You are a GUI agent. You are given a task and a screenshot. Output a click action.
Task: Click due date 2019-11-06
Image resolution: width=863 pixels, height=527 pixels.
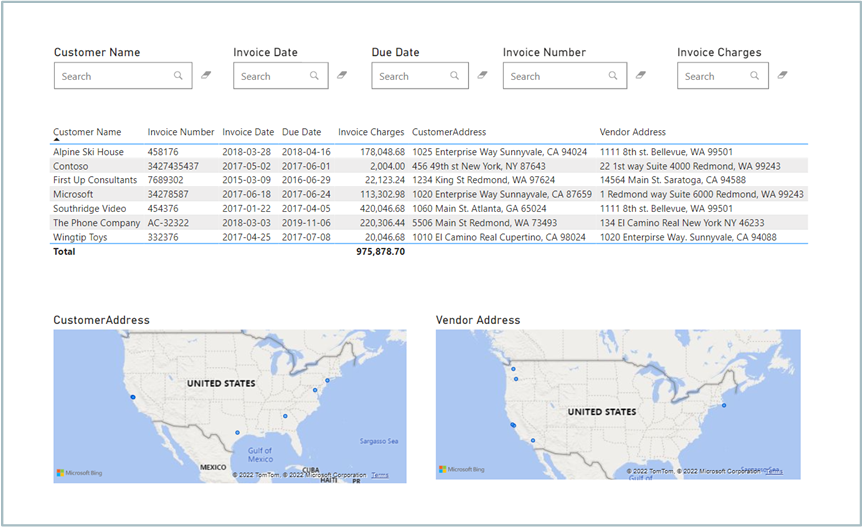306,223
